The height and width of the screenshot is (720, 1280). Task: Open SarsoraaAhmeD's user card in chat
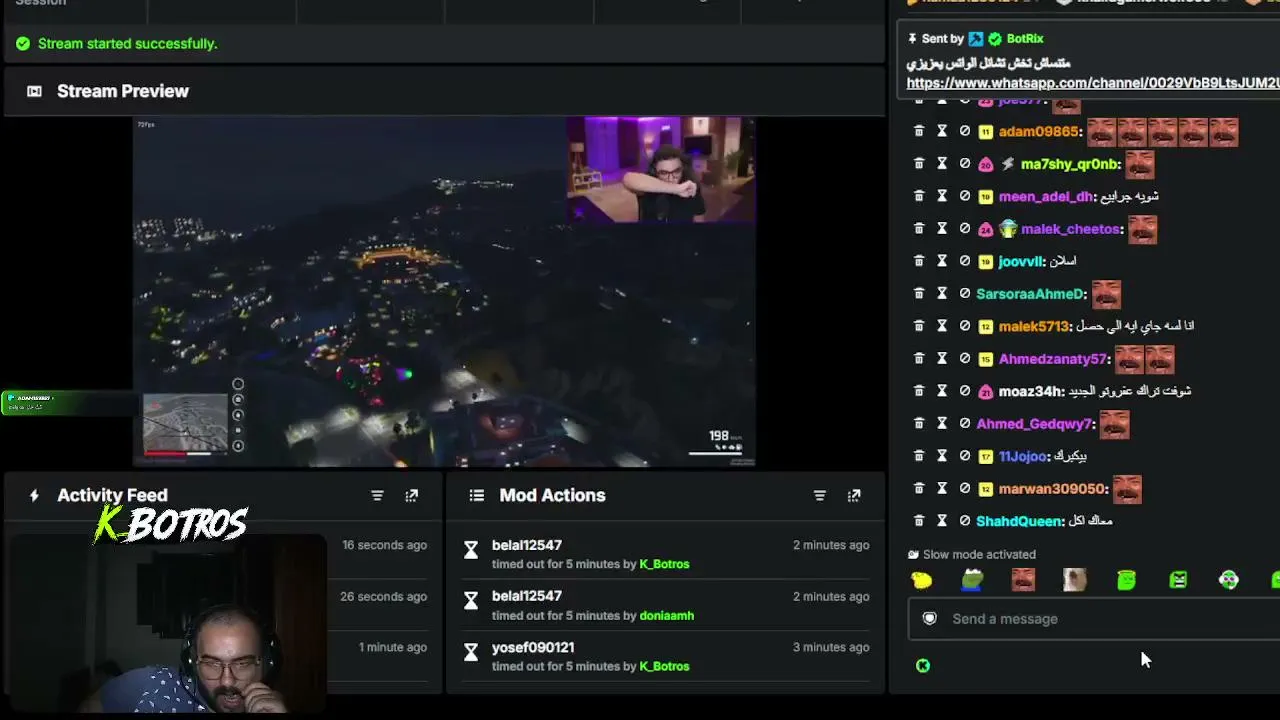1031,294
